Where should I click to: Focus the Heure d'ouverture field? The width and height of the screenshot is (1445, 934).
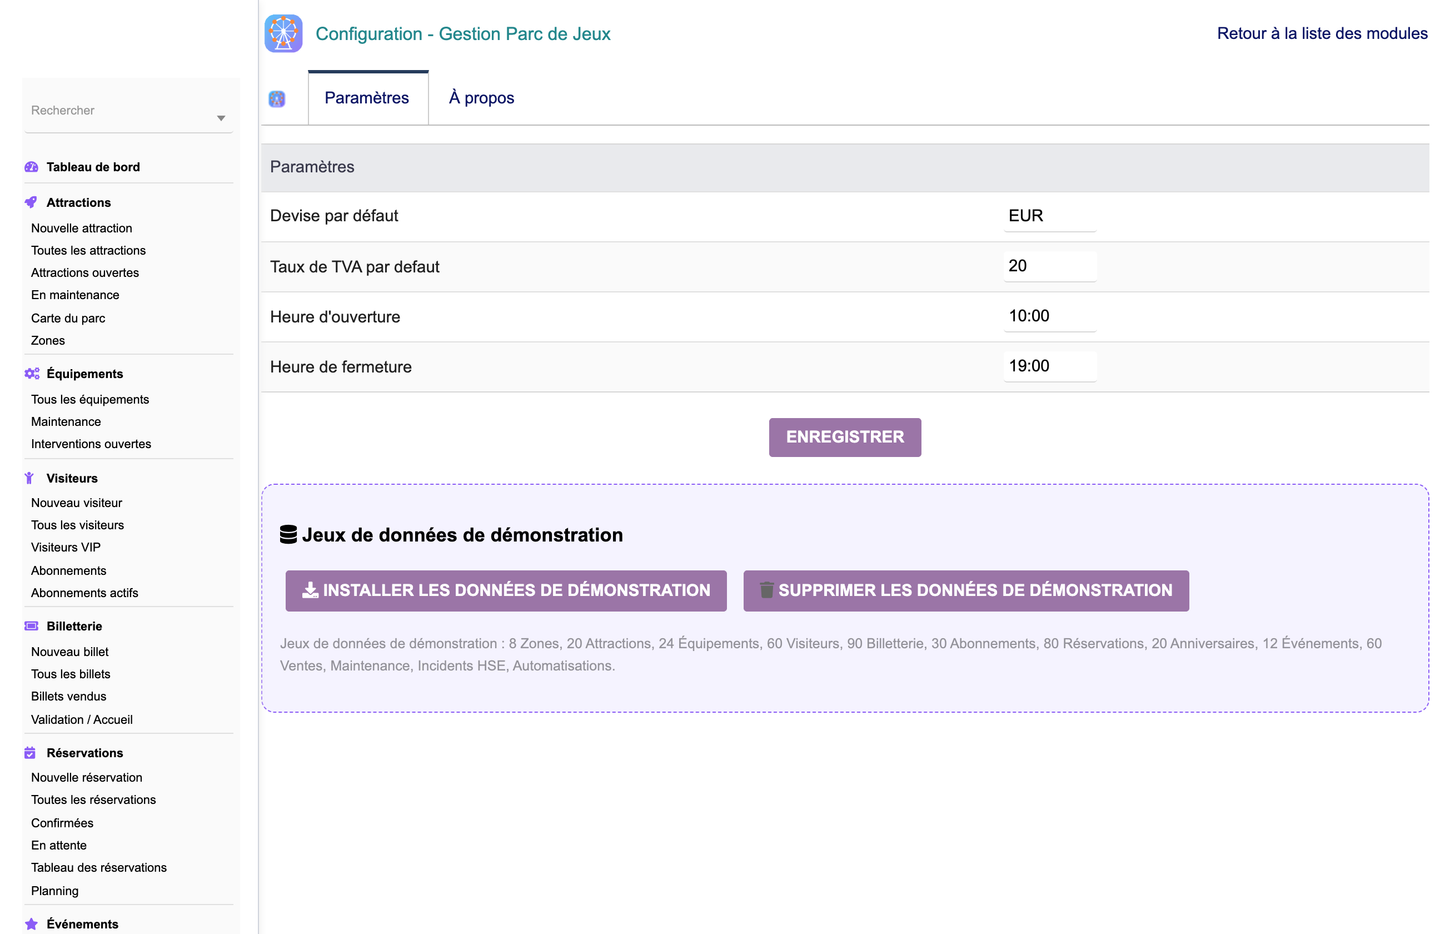coord(1050,316)
